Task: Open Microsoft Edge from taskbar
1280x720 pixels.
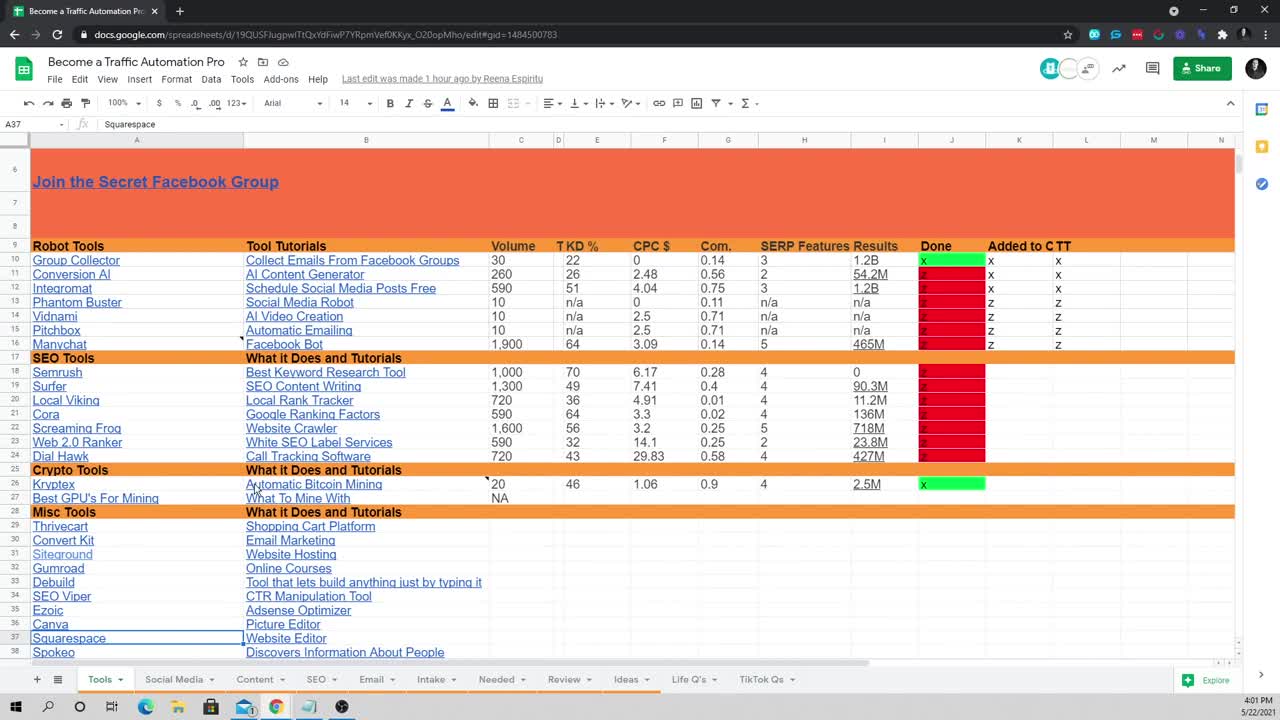Action: pos(146,707)
